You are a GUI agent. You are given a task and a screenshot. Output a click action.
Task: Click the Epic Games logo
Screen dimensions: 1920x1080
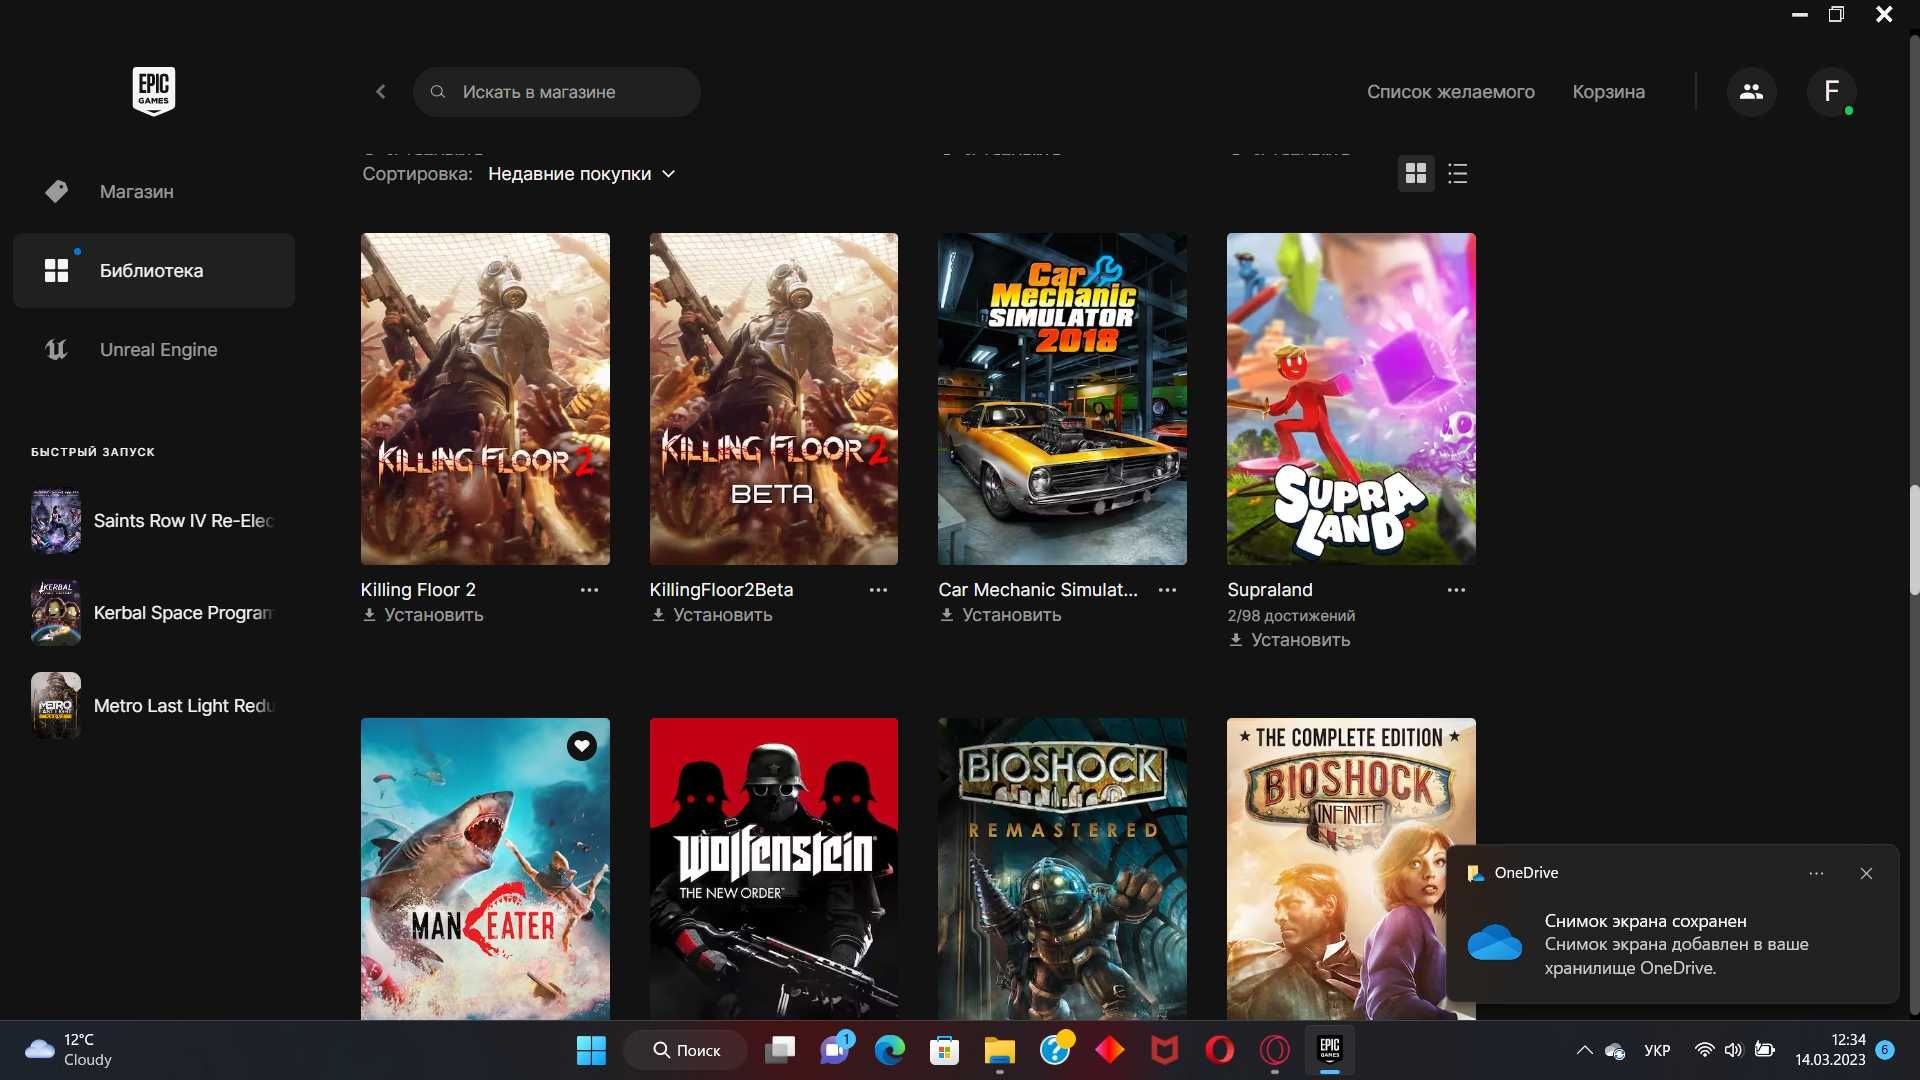(154, 91)
